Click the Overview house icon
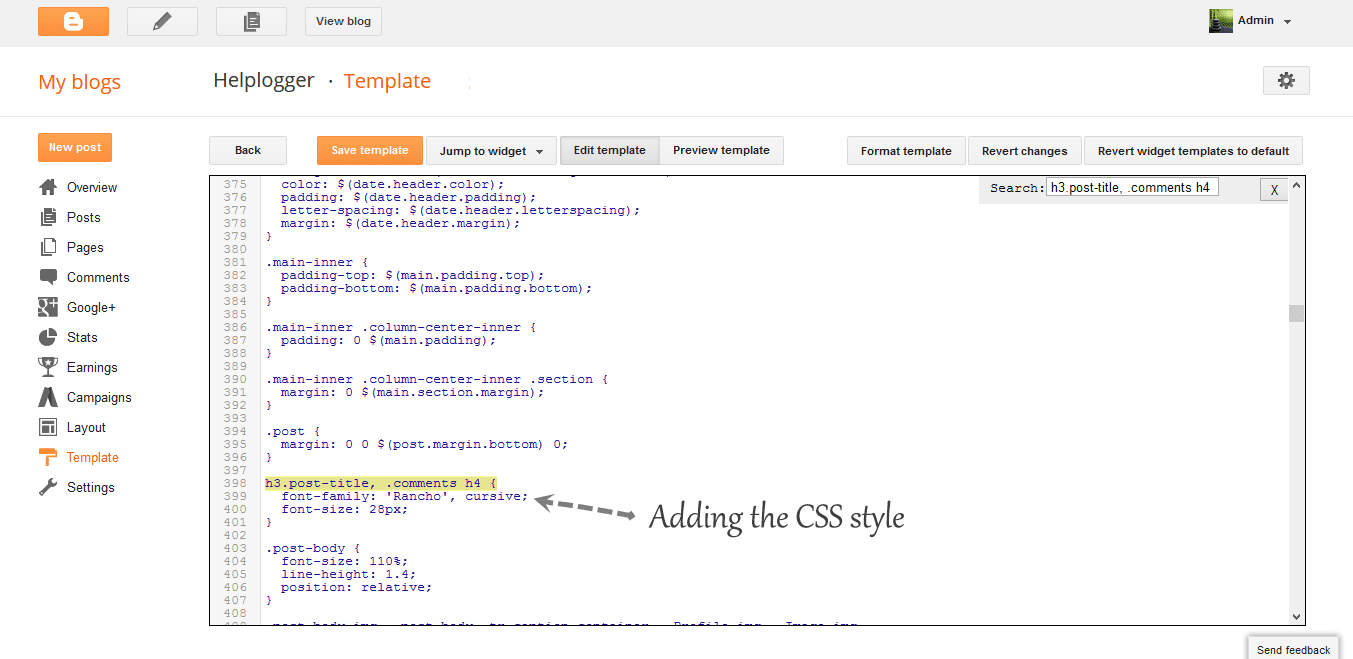Image resolution: width=1353 pixels, height=659 pixels. 48,187
